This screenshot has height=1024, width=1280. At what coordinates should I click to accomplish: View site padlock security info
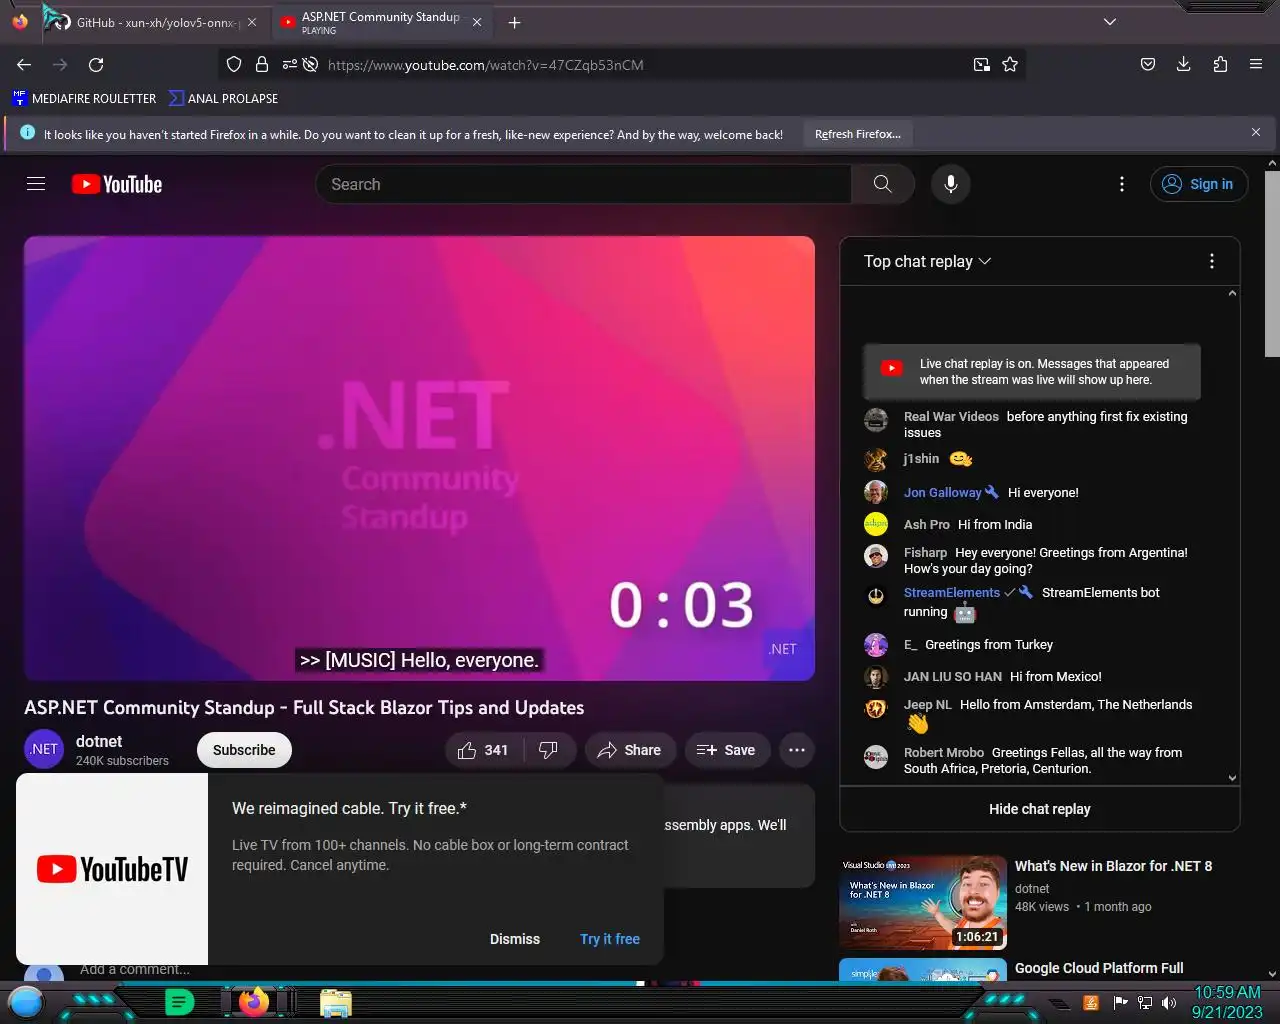(262, 65)
